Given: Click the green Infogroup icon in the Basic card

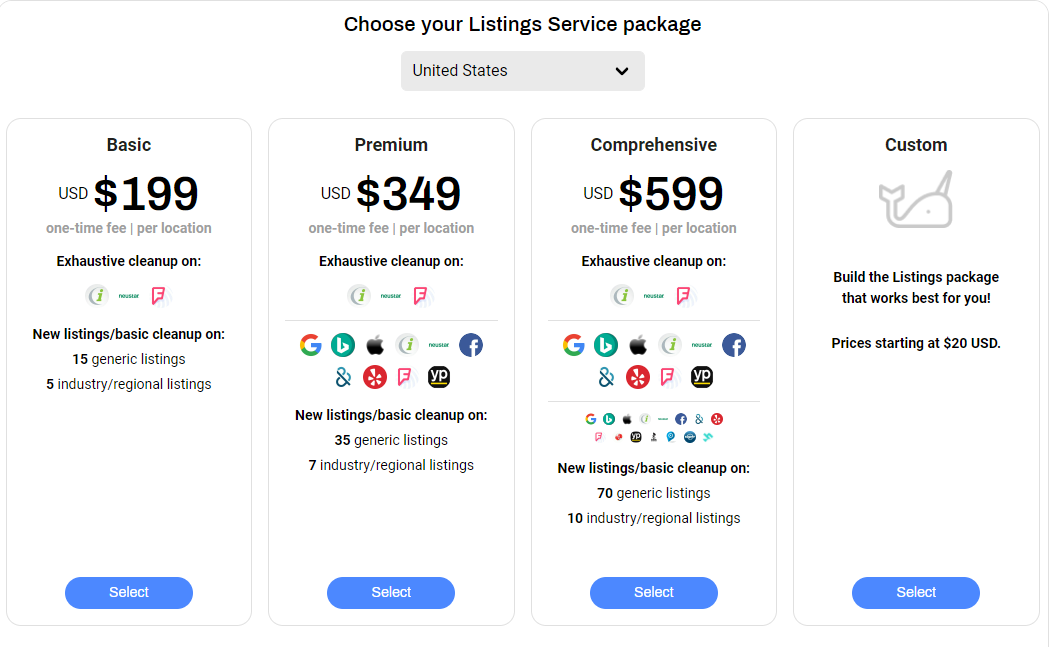Looking at the screenshot, I should (x=97, y=296).
